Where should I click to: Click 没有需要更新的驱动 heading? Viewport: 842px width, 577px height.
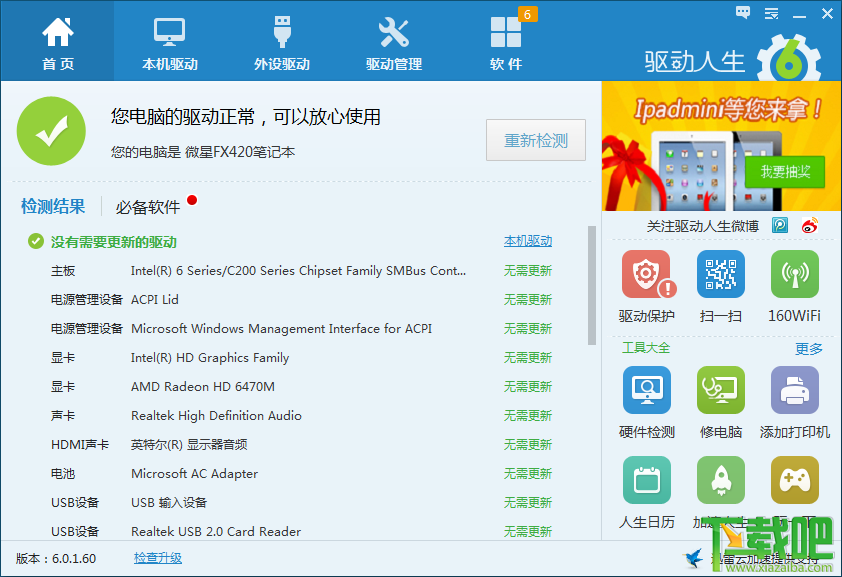114,242
